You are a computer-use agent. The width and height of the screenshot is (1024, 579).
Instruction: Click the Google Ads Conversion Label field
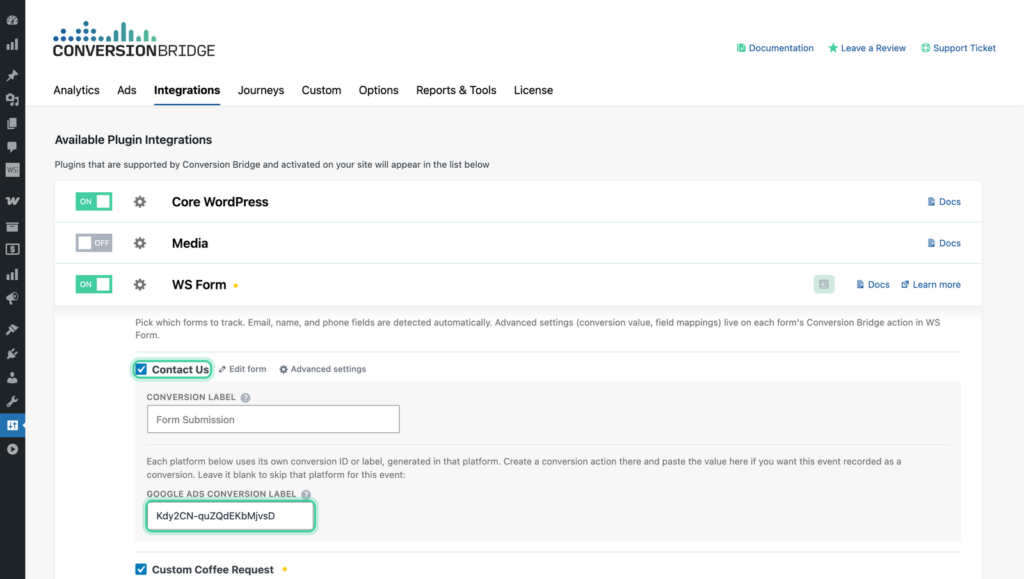click(x=231, y=516)
